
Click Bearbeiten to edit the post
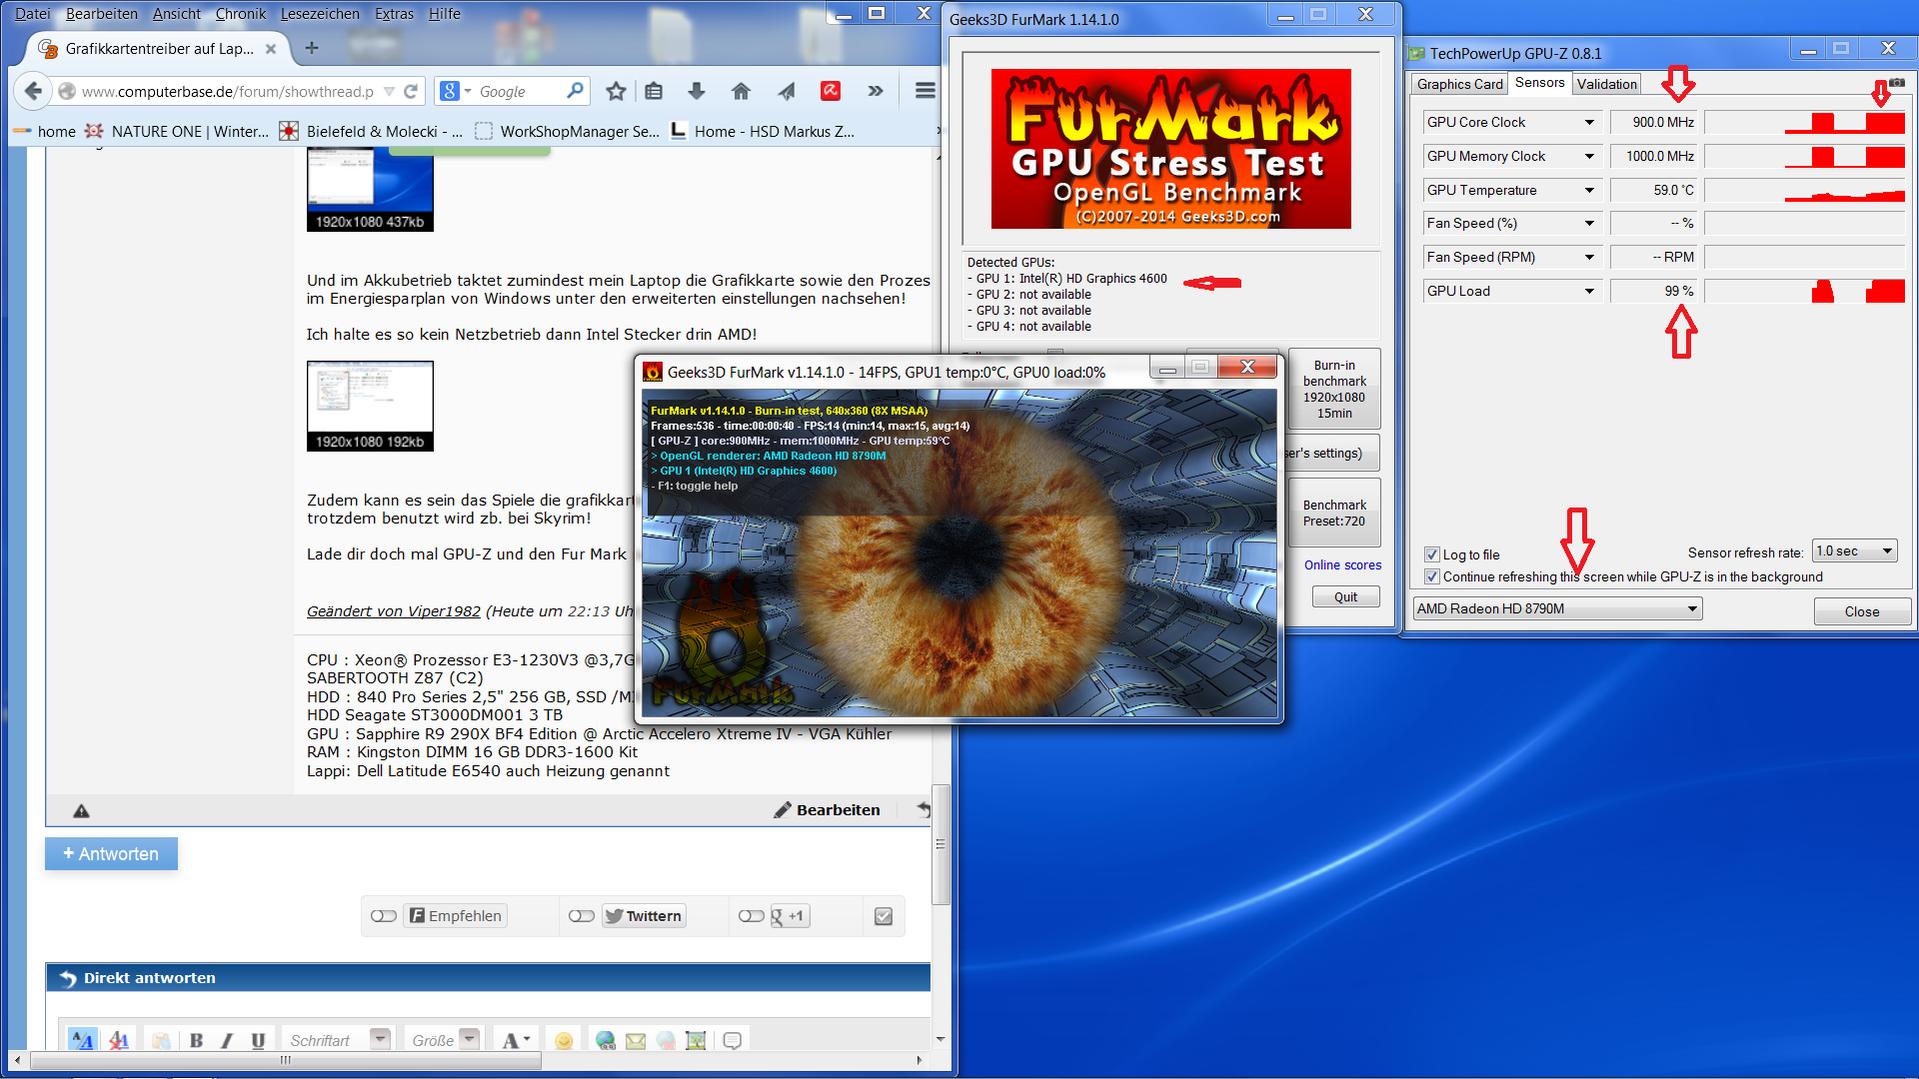pos(828,810)
